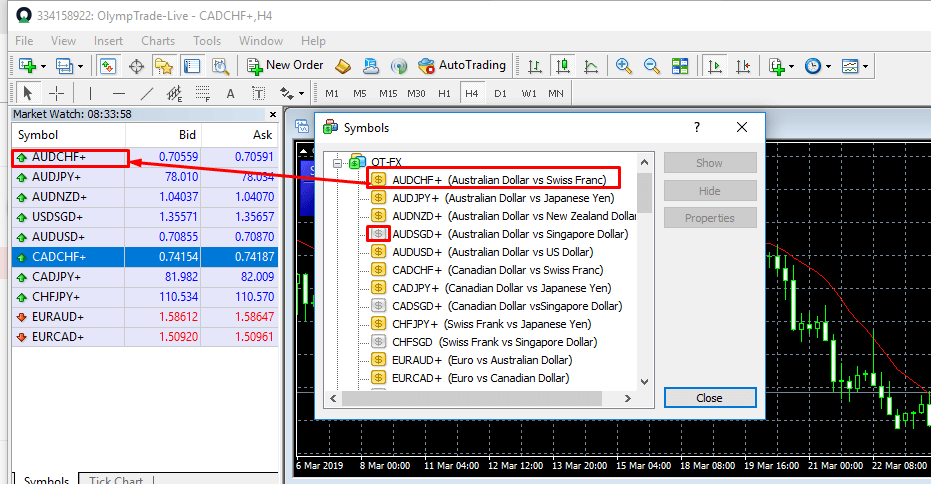Viewport: 931px width, 484px height.
Task: Switch chart to candlesticks icon
Action: 563,66
